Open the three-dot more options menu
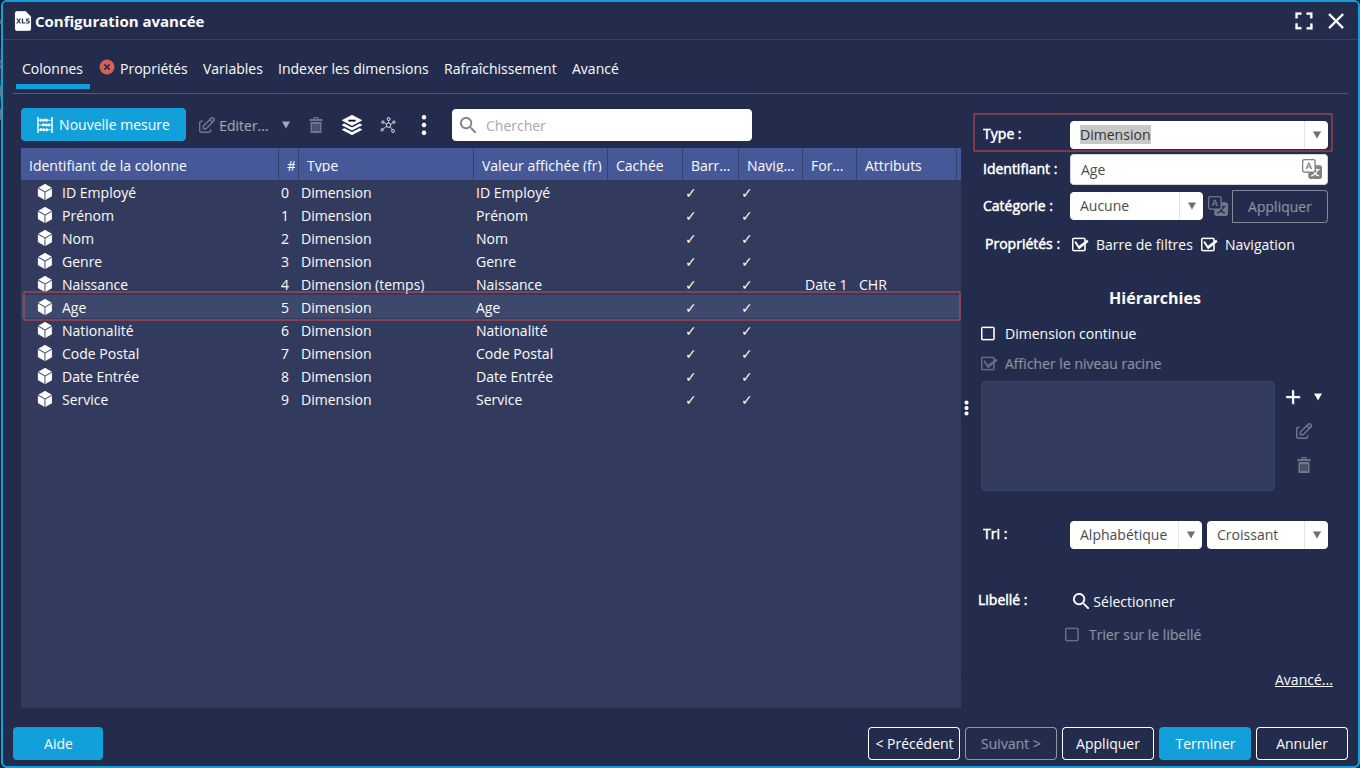This screenshot has height=768, width=1360. 424,125
